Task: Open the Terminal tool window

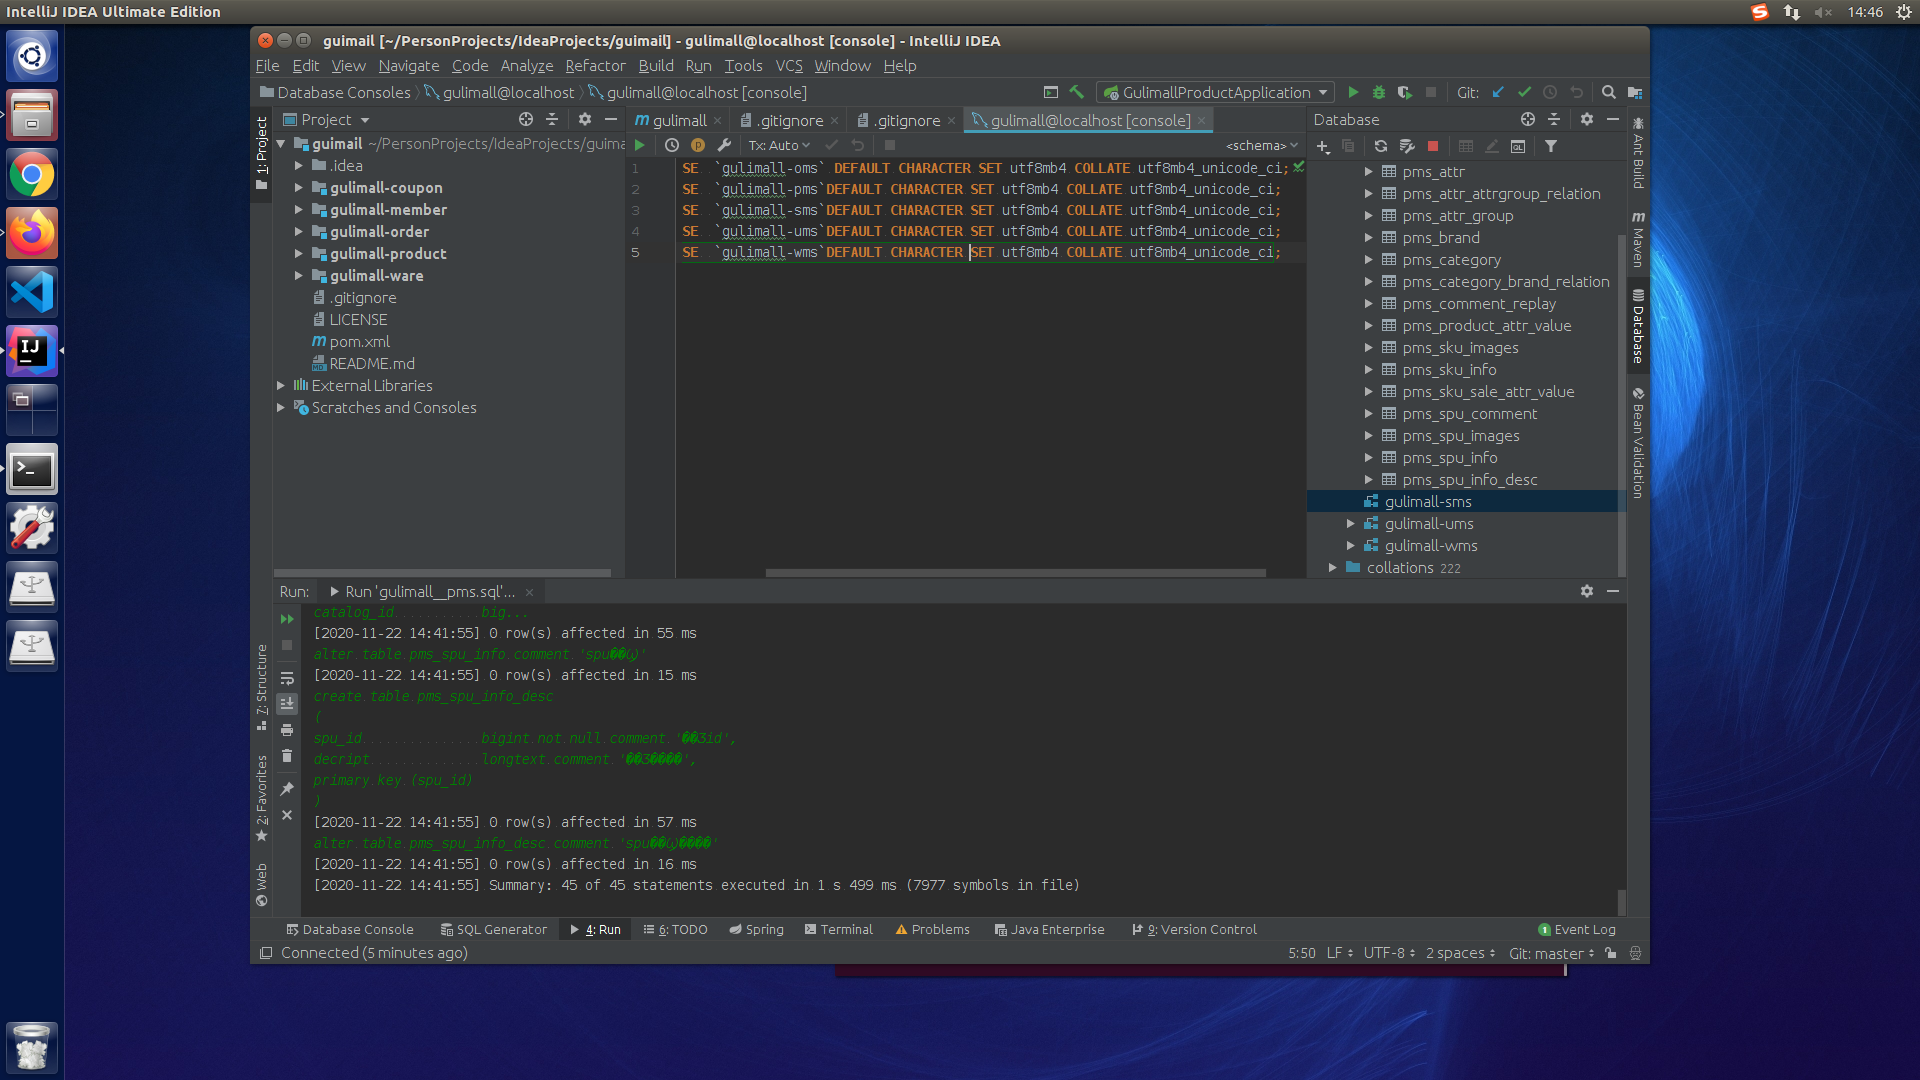Action: (839, 930)
